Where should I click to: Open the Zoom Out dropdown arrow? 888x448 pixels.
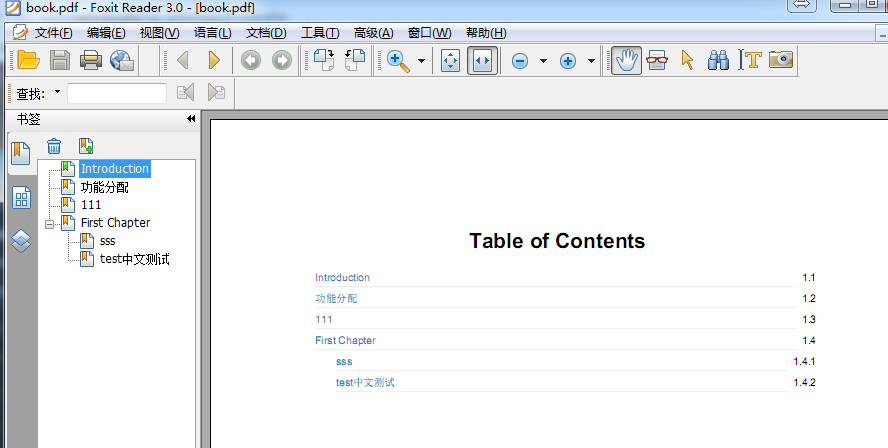tap(543, 61)
